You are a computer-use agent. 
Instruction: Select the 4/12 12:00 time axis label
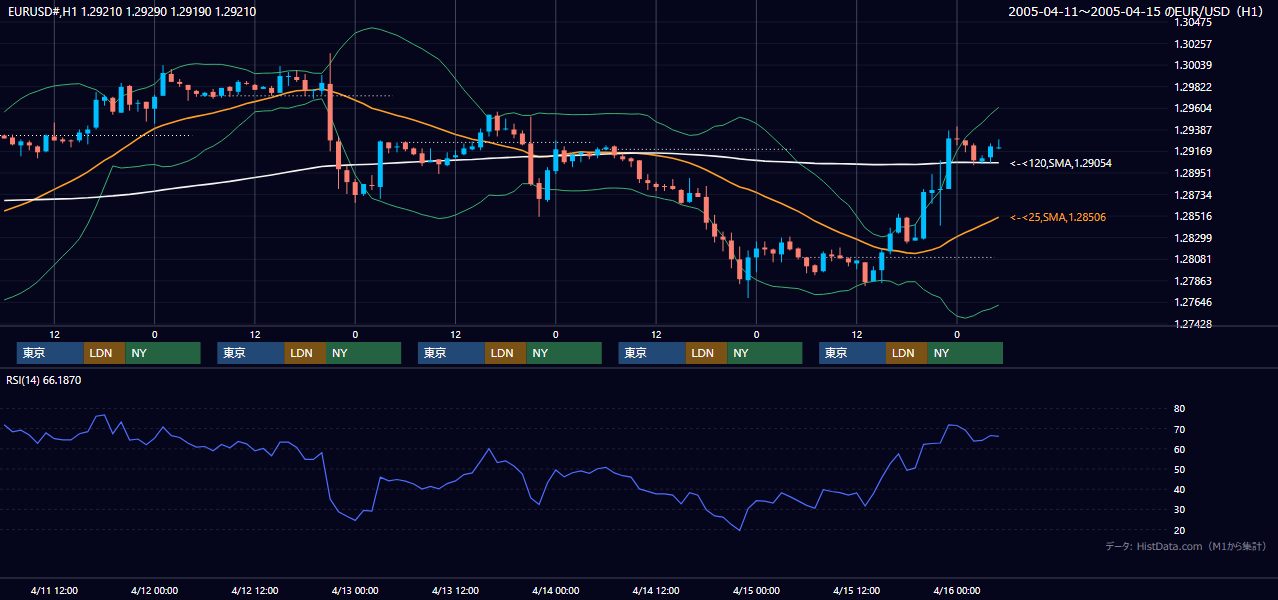pos(254,590)
